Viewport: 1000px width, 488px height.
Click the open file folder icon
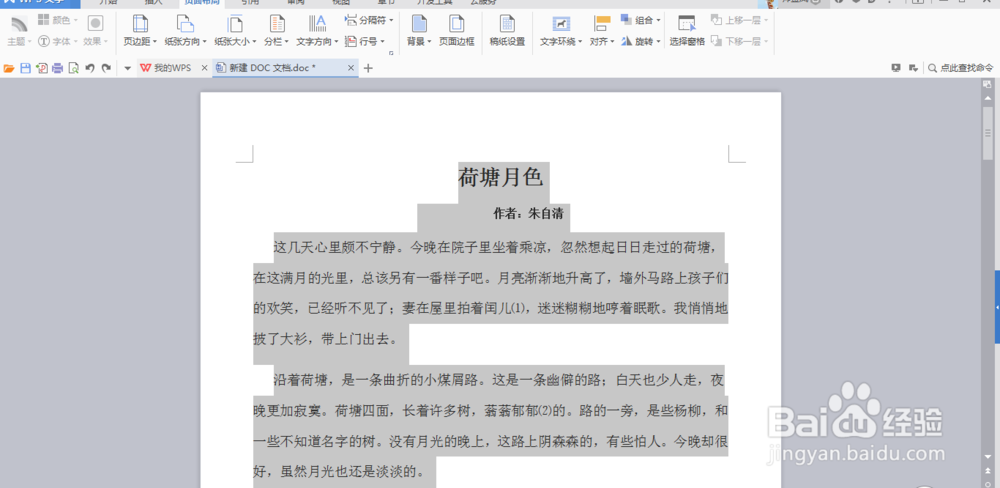[9, 68]
